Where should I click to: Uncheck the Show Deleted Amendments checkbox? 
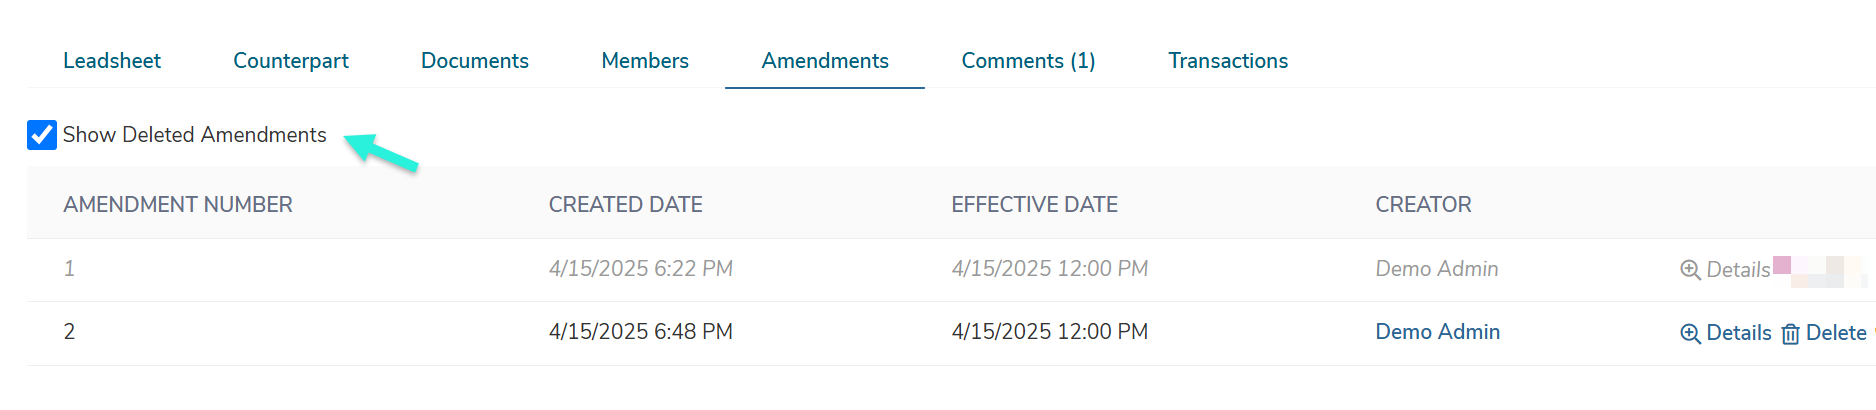tap(42, 135)
